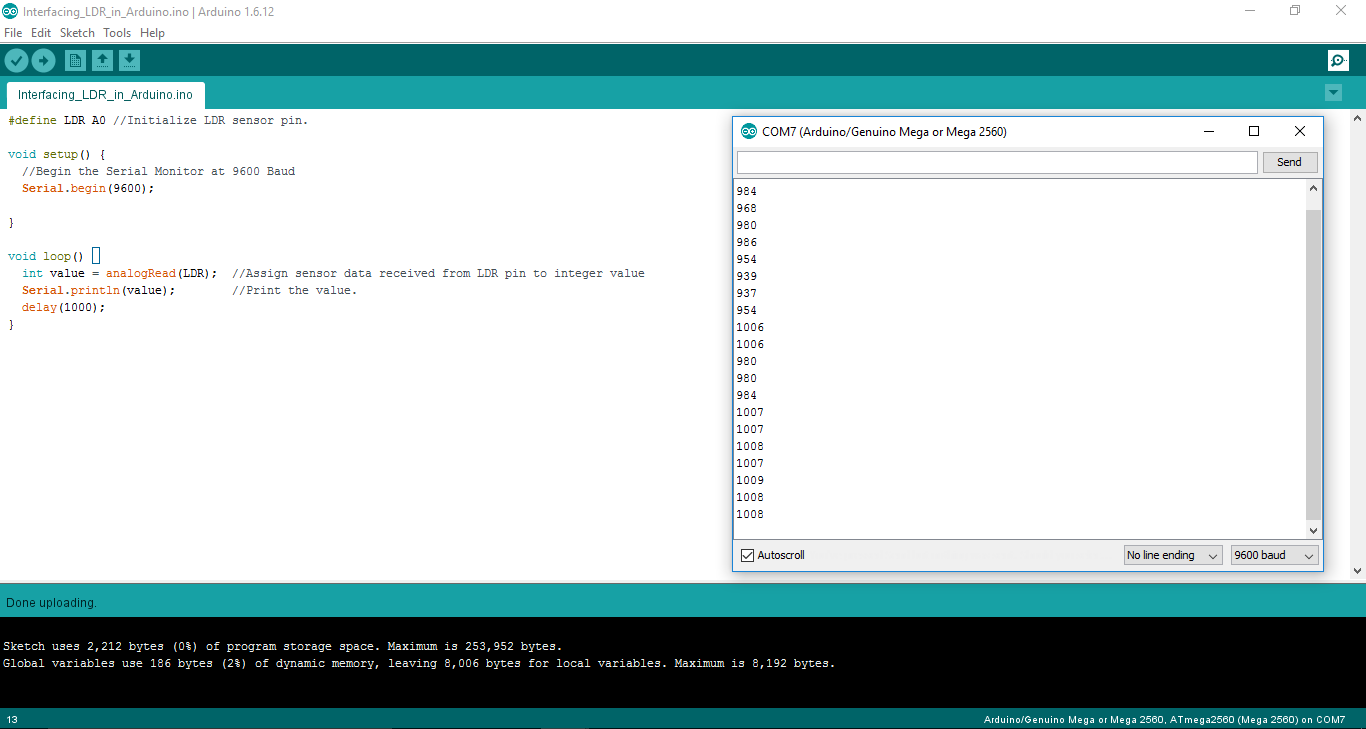This screenshot has width=1366, height=729.
Task: Select the Interfacing_LDR_in_Arduino.ino tab
Action: (105, 95)
